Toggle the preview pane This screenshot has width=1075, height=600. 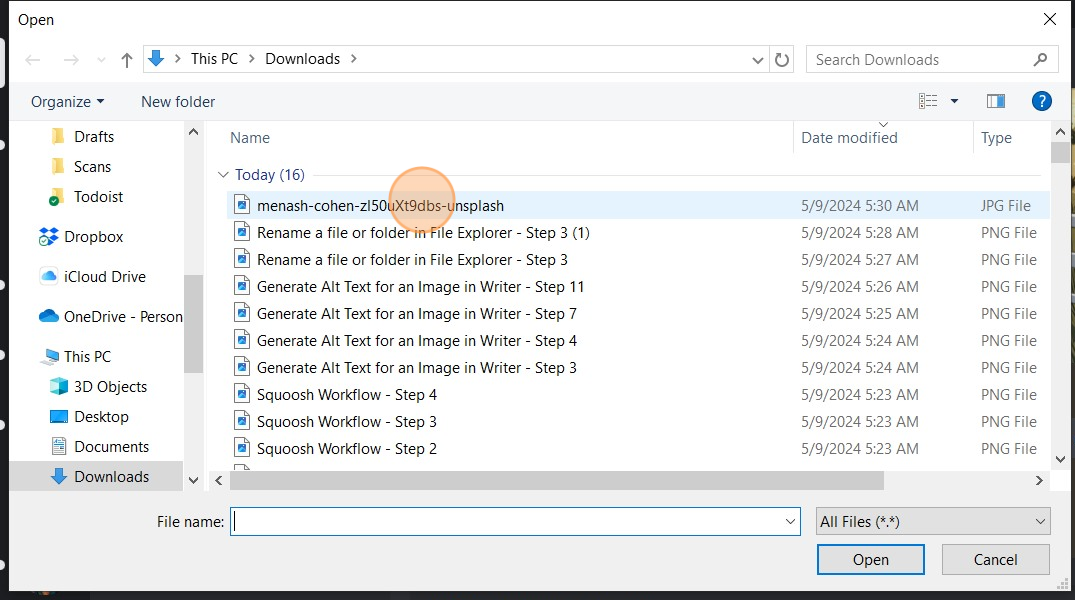(x=995, y=100)
